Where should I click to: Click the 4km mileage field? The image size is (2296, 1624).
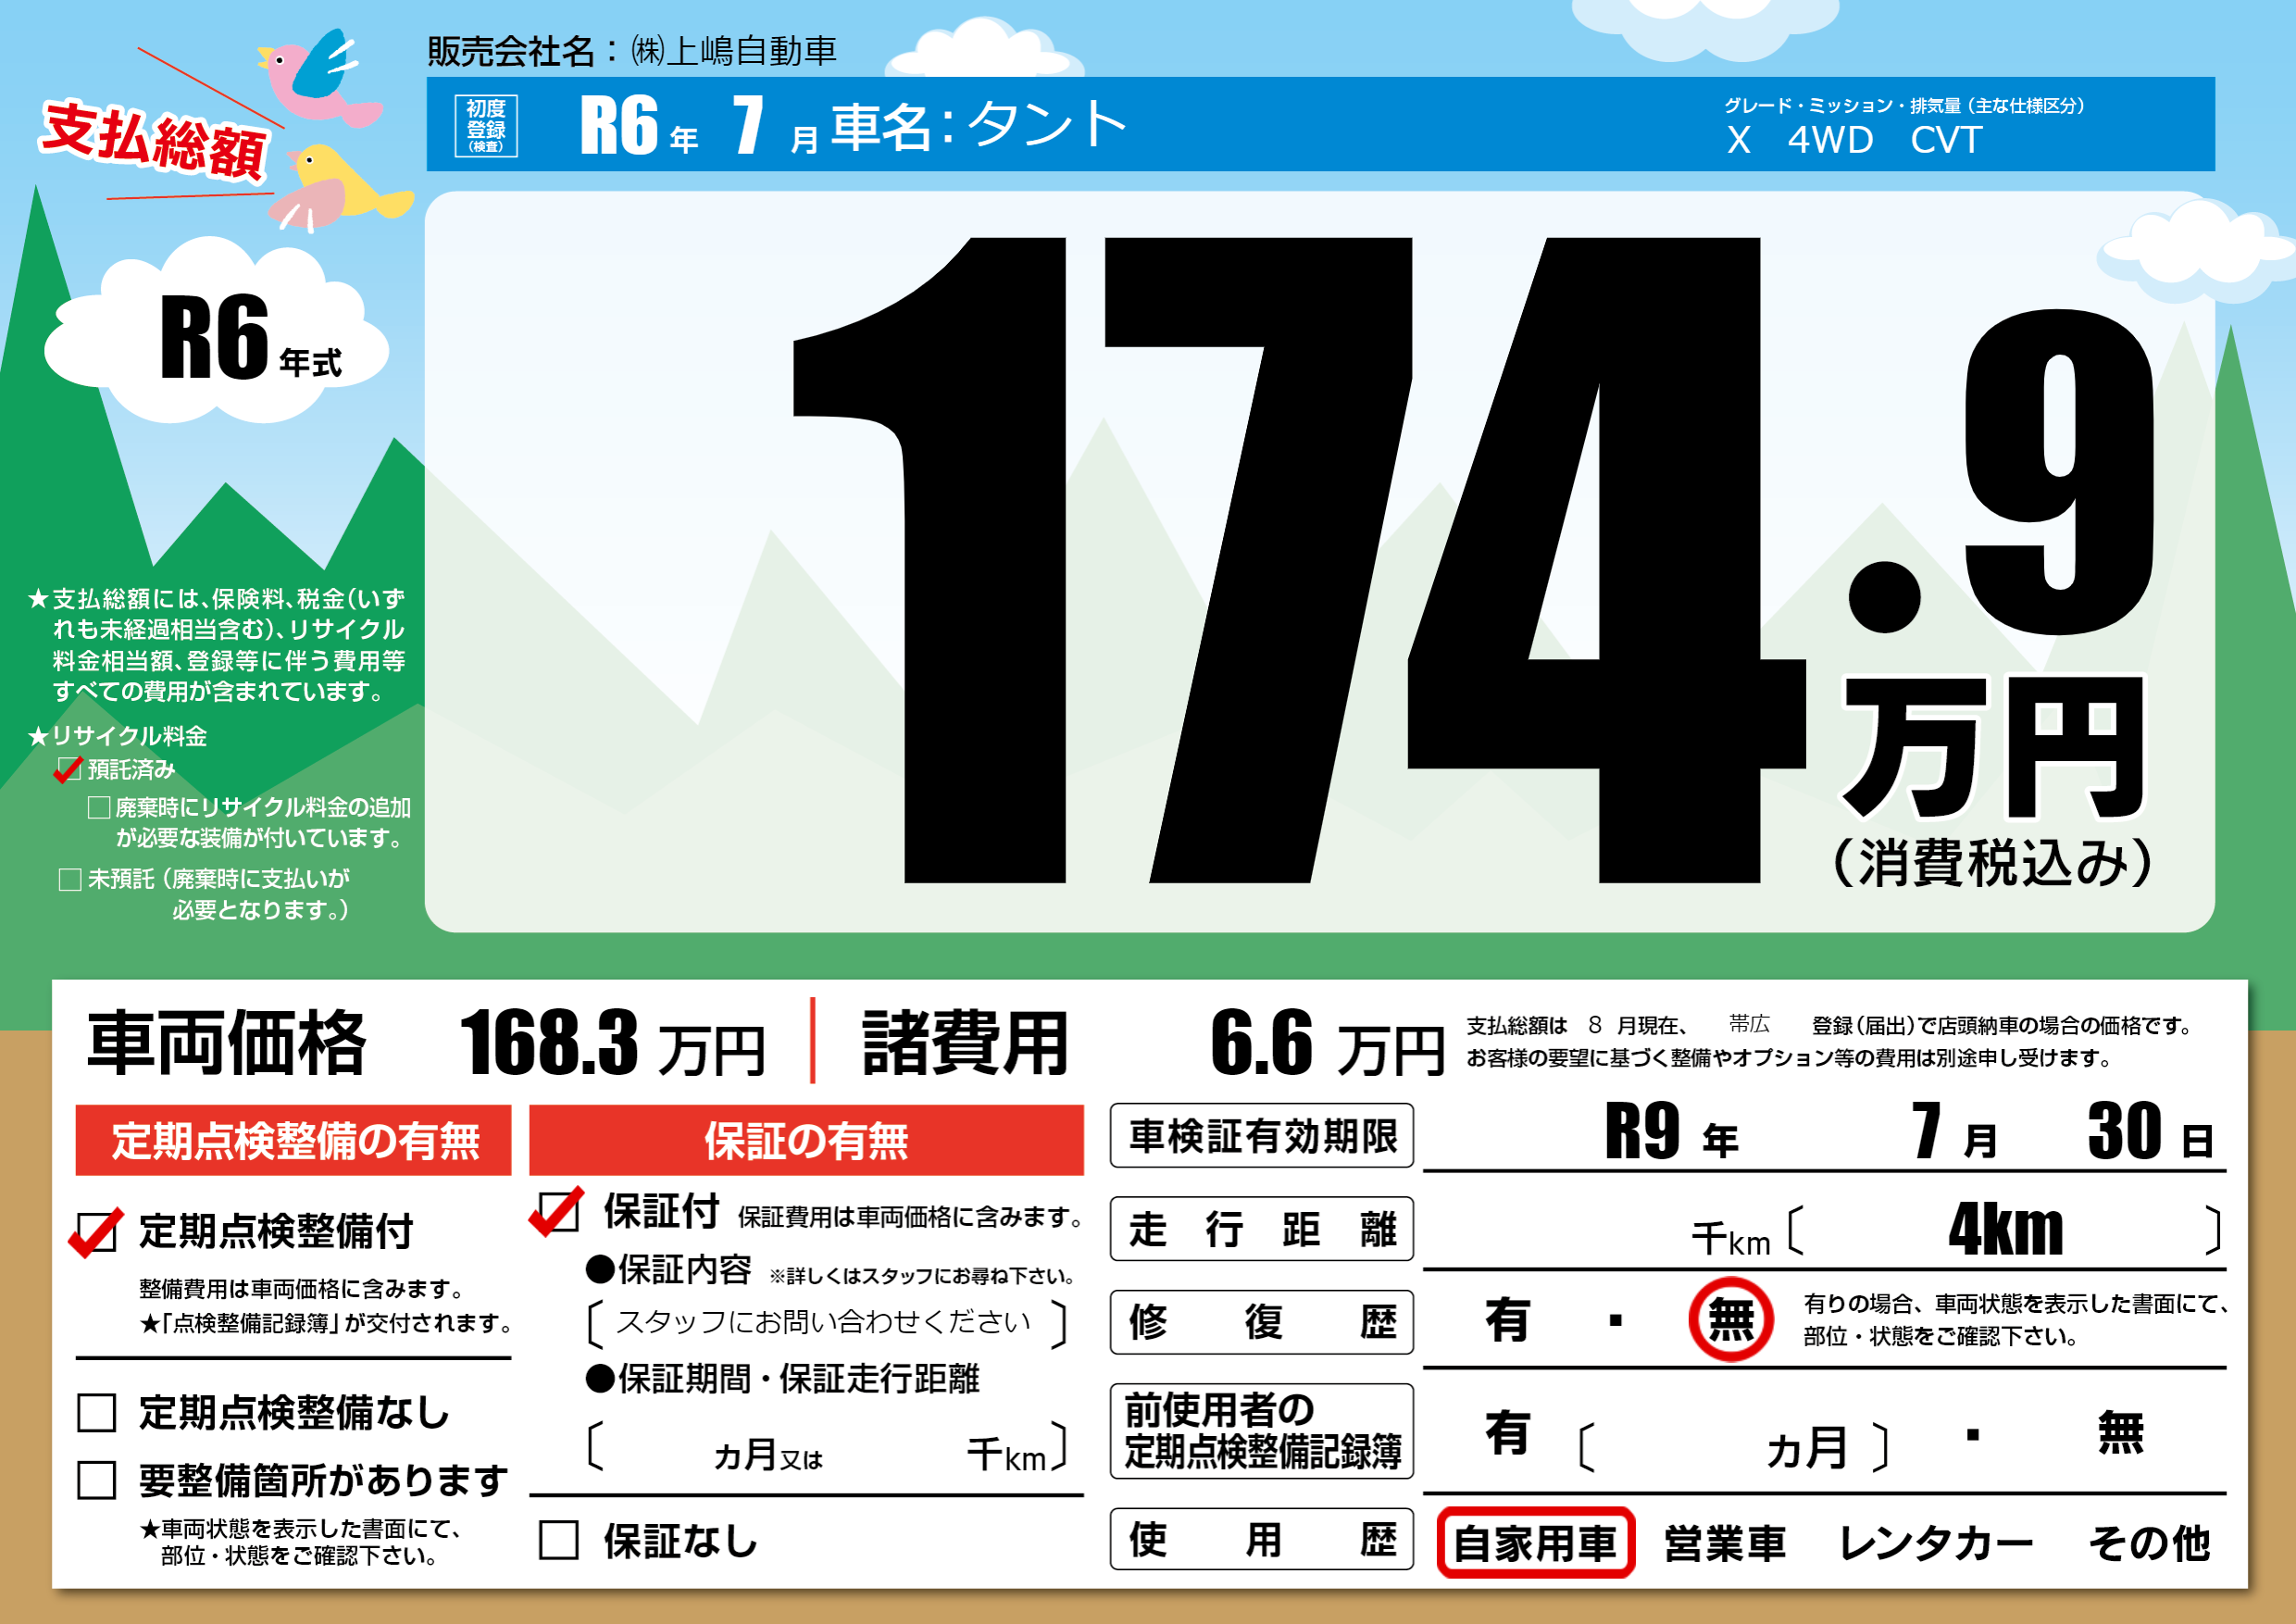[x=2004, y=1230]
